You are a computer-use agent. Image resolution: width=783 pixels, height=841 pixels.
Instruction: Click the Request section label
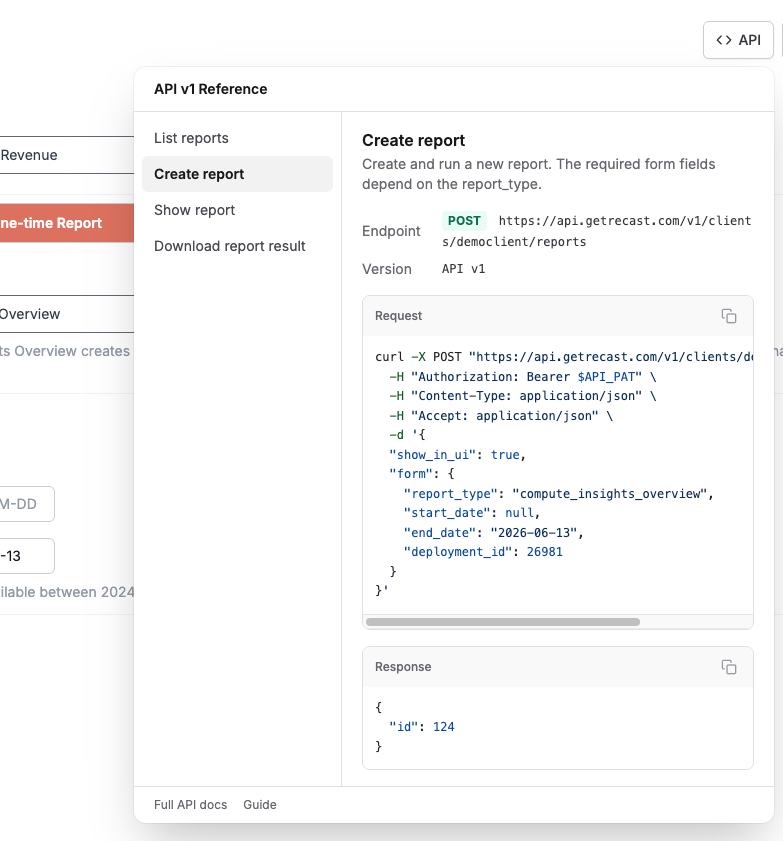point(398,316)
